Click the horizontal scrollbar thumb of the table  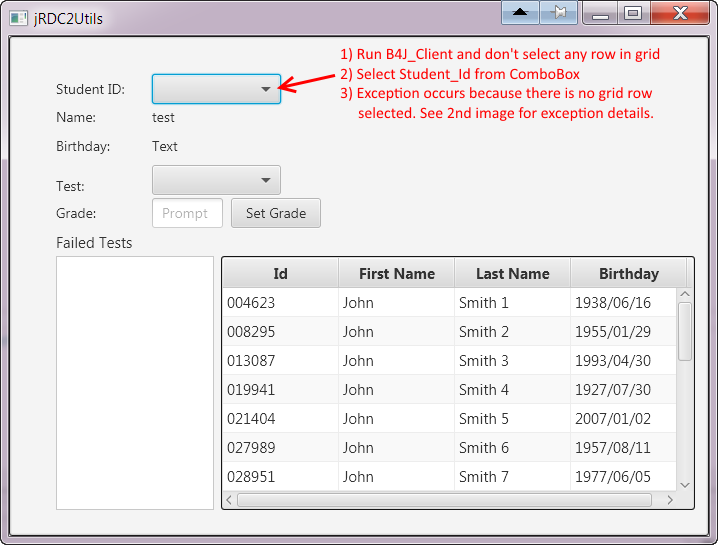[444, 500]
